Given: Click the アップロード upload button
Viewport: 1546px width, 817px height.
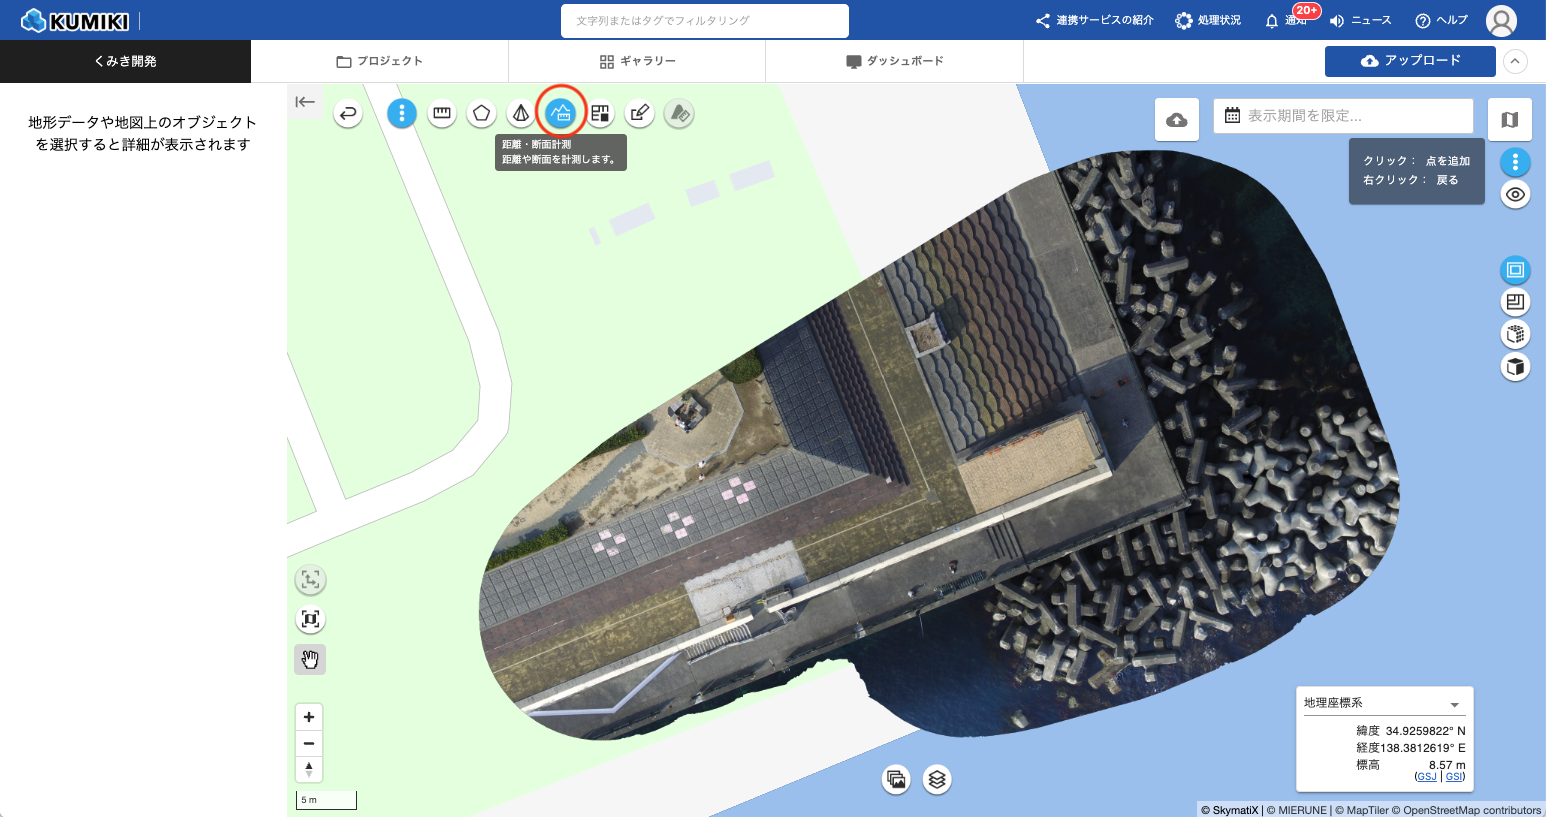Looking at the screenshot, I should point(1410,61).
